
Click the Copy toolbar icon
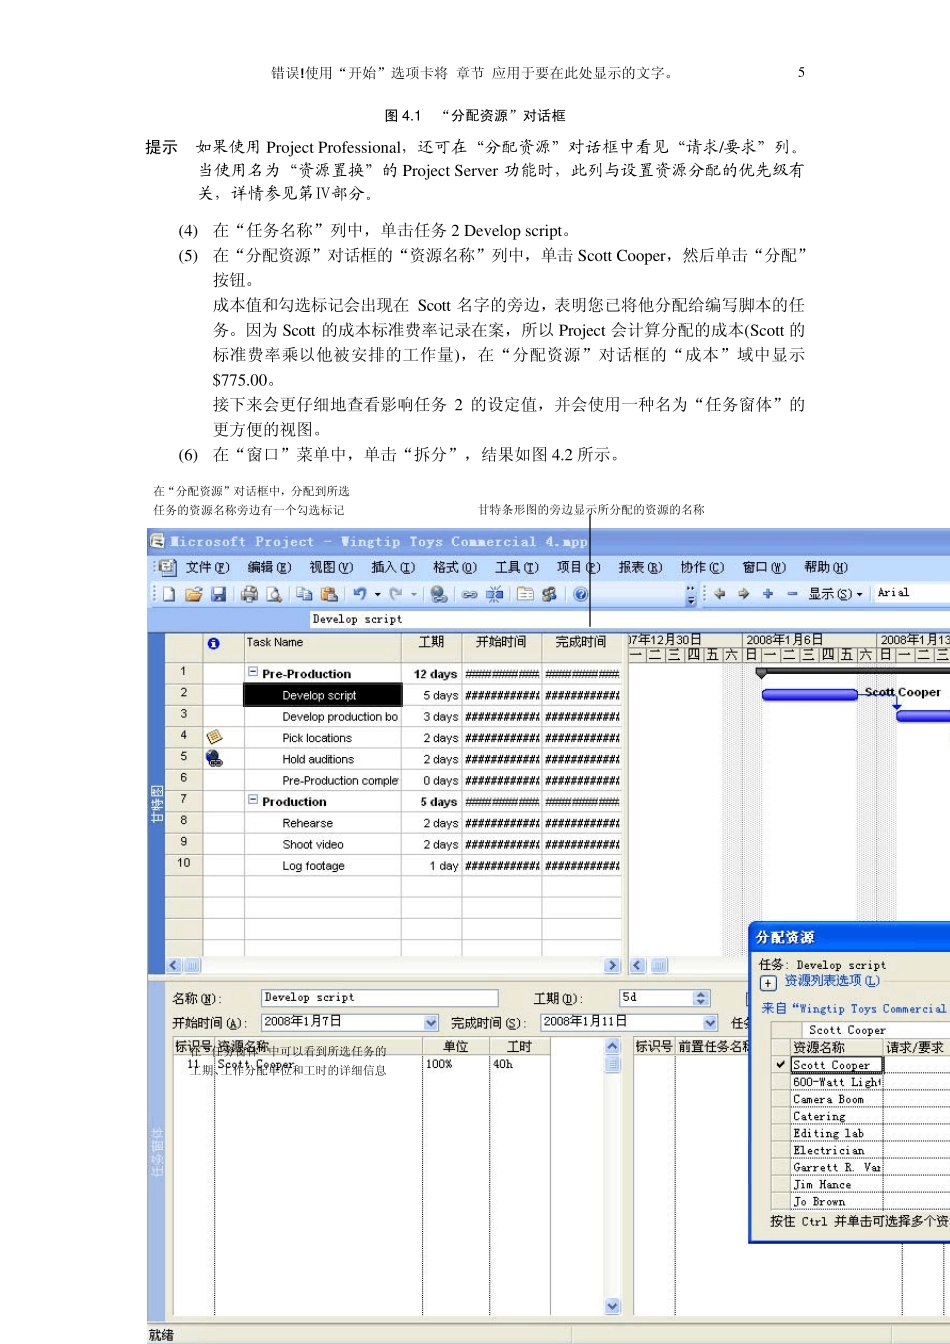tap(305, 594)
